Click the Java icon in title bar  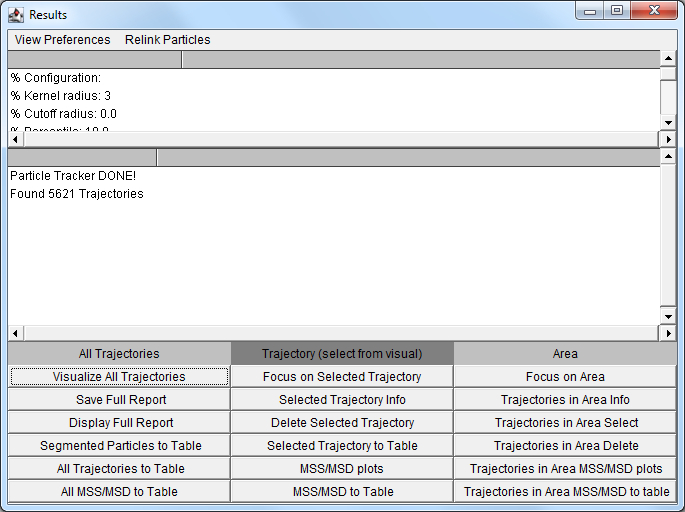tap(16, 14)
